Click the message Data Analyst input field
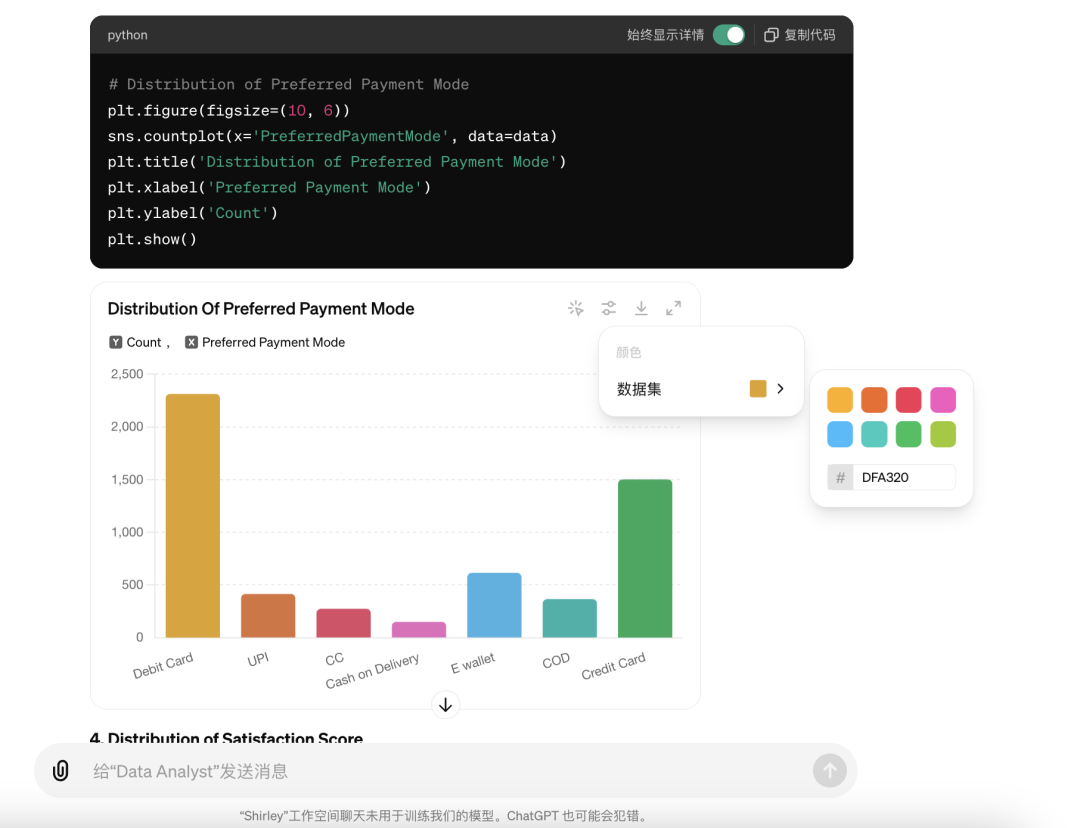Viewport: 1080px width, 828px height. pos(440,771)
